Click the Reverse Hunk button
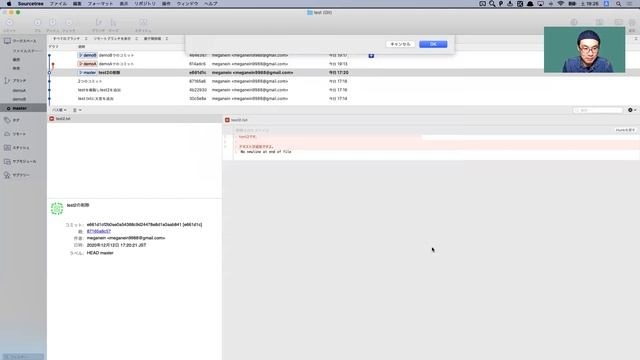Viewport: 640px width, 360px height. click(625, 130)
